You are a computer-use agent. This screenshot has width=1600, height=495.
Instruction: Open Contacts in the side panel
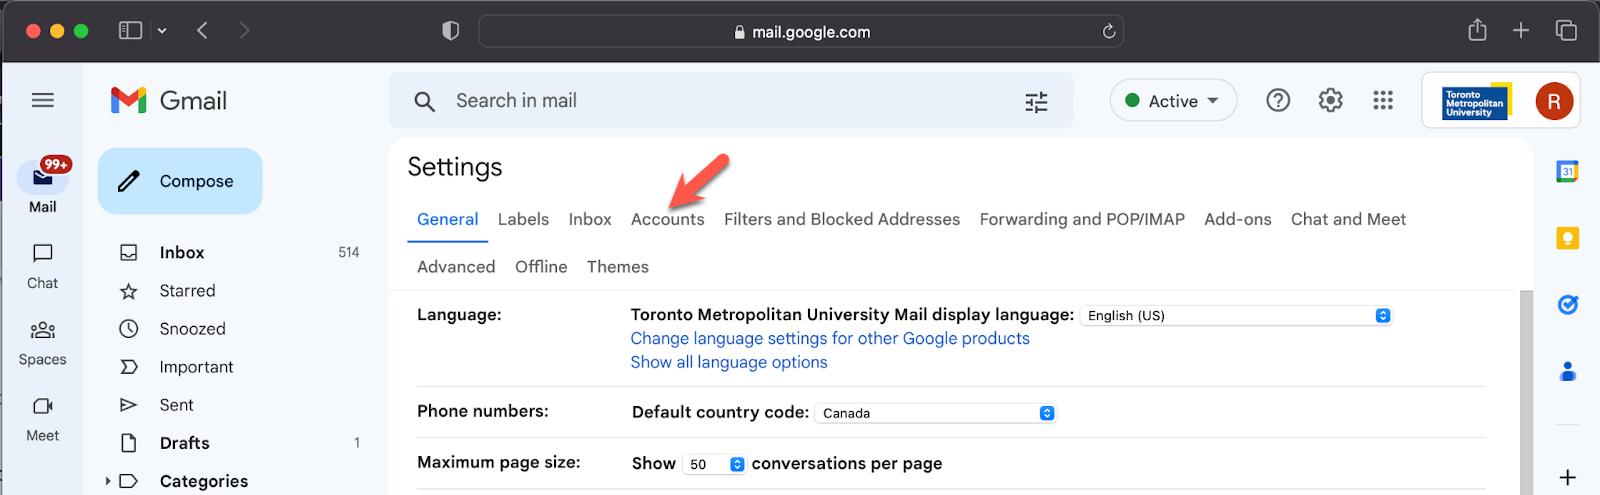(x=1567, y=372)
